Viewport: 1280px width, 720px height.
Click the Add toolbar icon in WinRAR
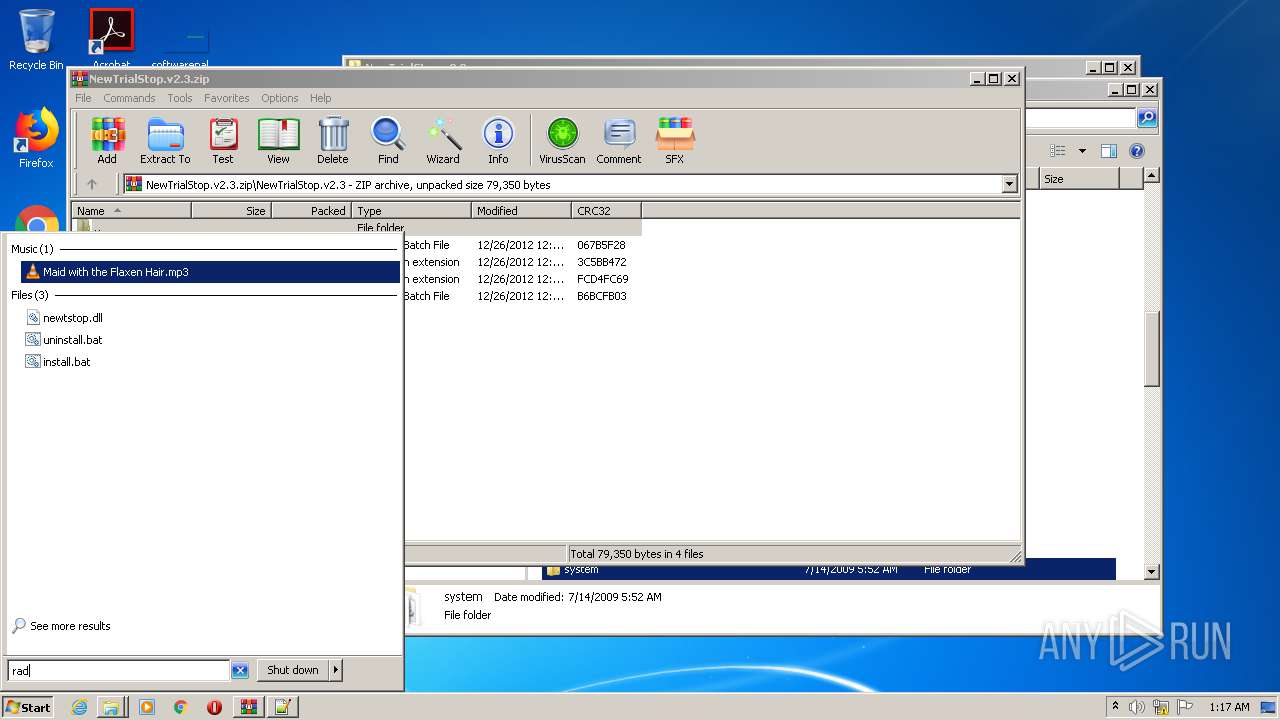pyautogui.click(x=107, y=140)
